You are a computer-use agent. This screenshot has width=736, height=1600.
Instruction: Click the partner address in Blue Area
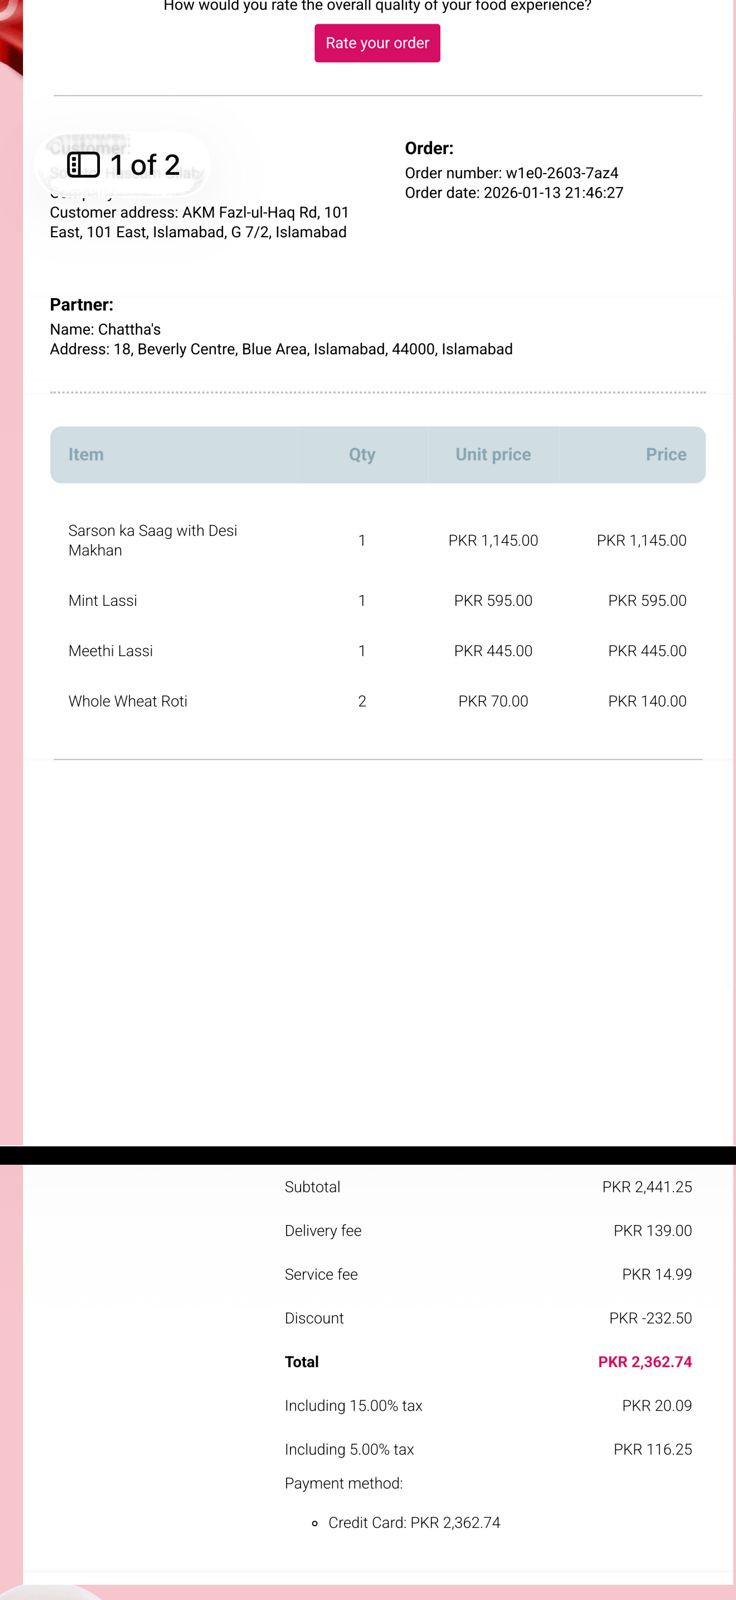coord(281,349)
